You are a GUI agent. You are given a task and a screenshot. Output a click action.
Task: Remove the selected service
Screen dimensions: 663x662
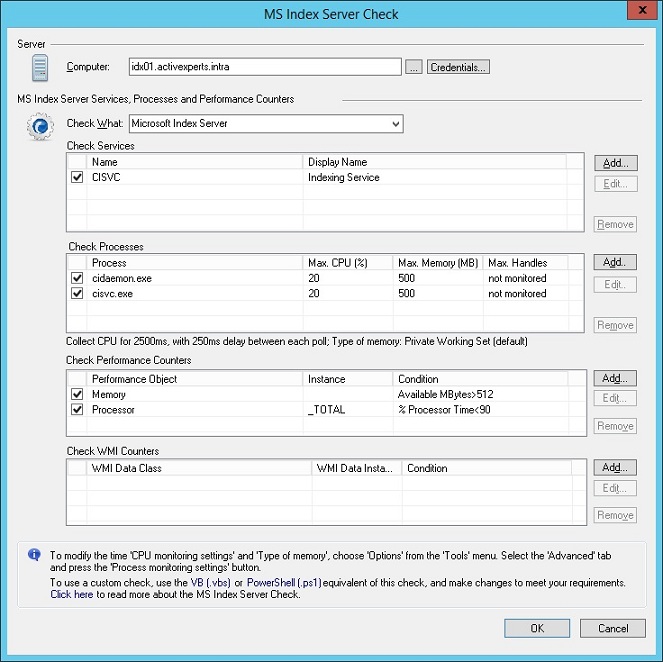click(615, 224)
